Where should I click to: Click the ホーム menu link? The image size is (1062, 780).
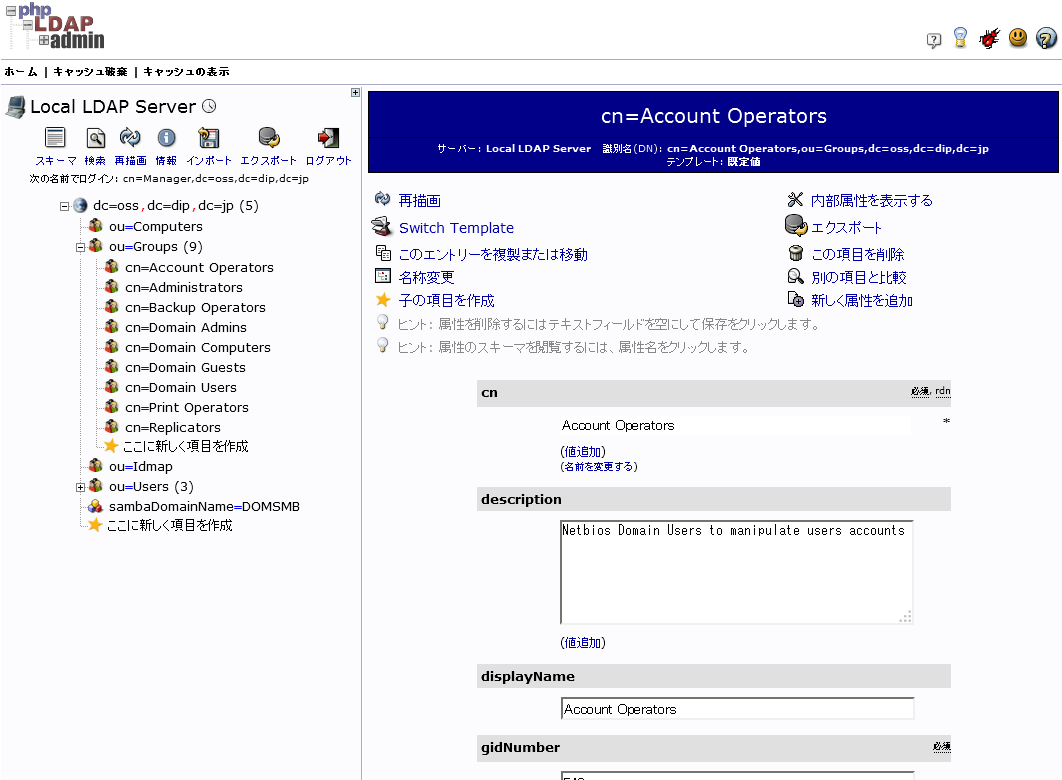point(21,72)
